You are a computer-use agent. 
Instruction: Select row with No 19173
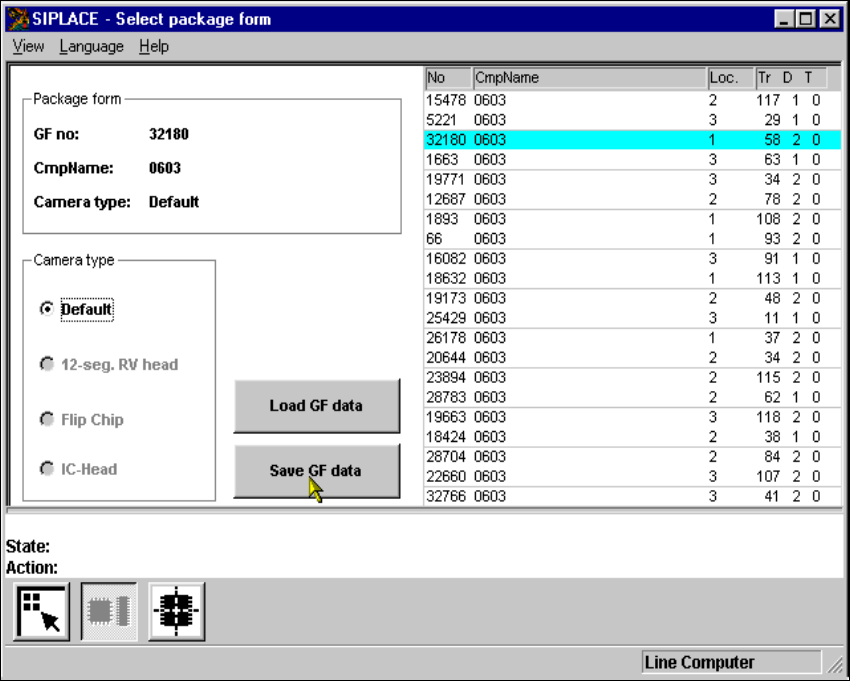point(632,298)
